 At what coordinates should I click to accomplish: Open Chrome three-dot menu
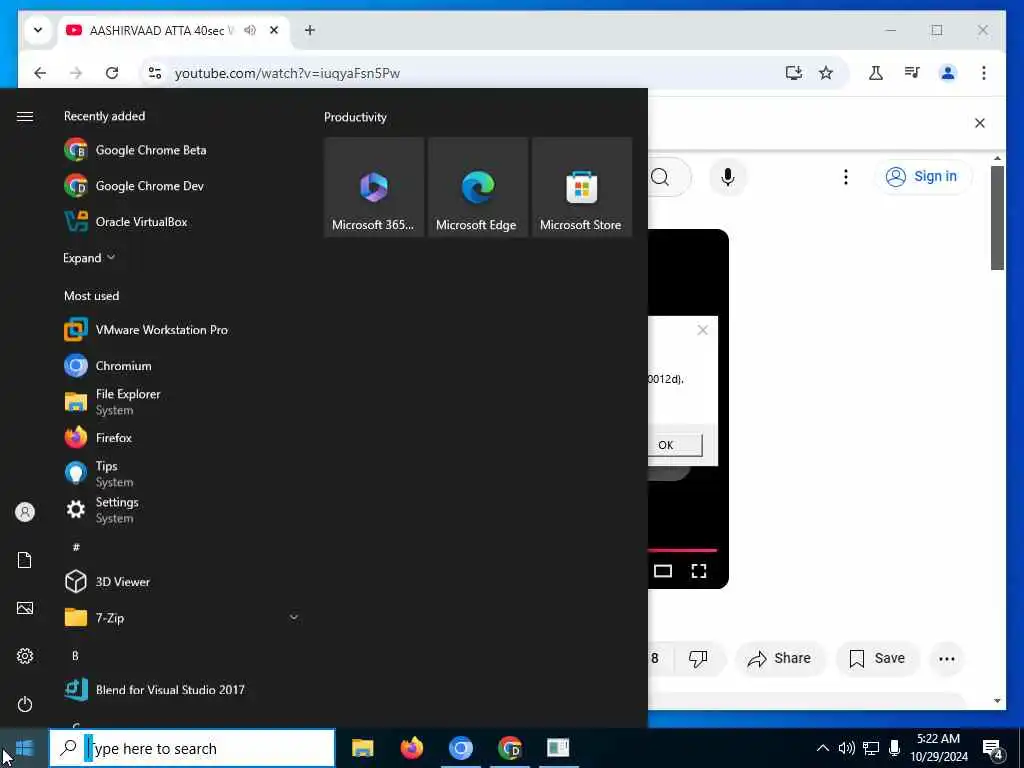(x=984, y=73)
